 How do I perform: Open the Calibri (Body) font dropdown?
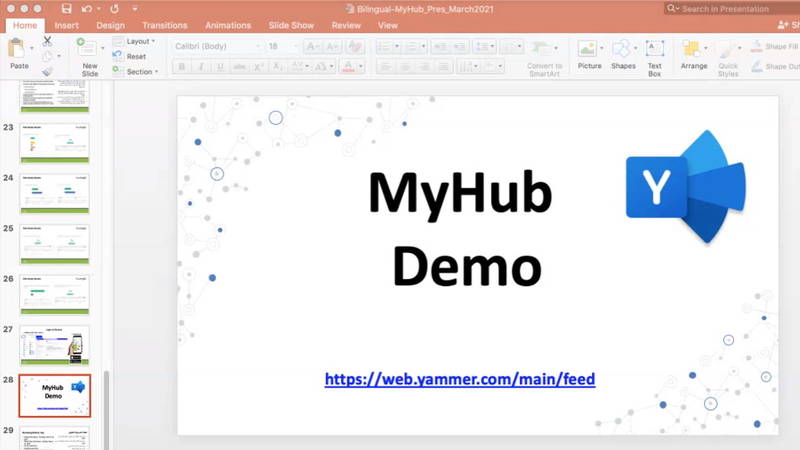pyautogui.click(x=212, y=46)
